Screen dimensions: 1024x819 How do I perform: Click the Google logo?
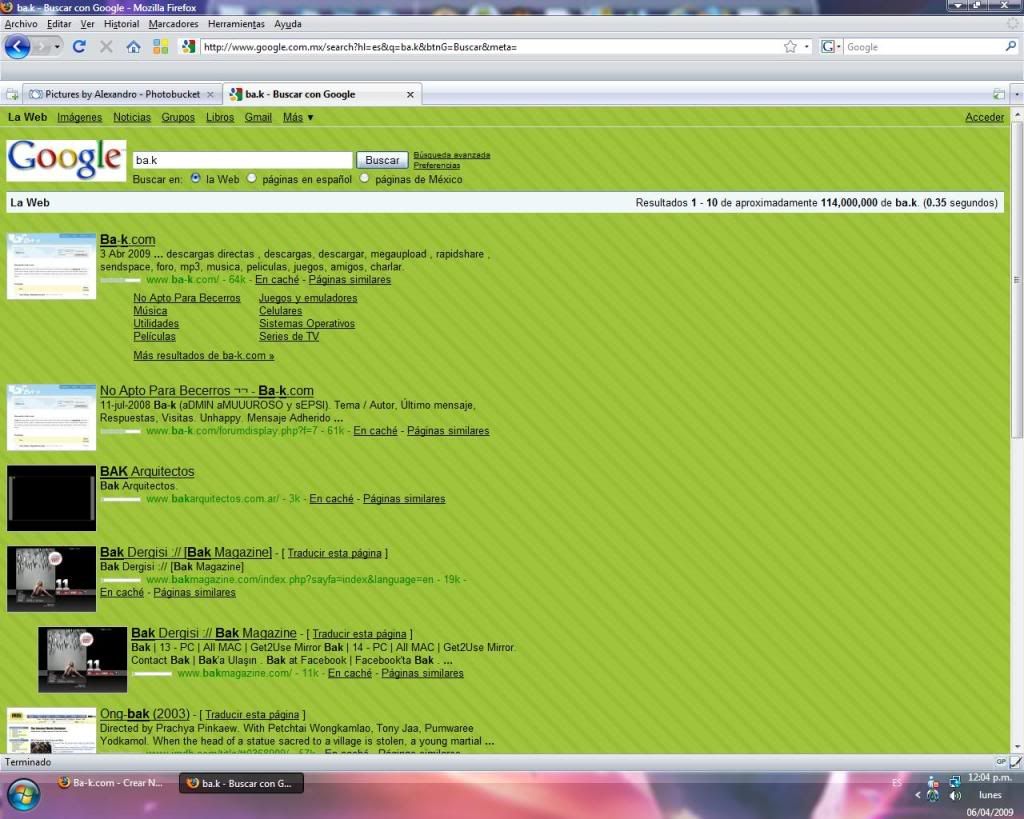(x=66, y=160)
